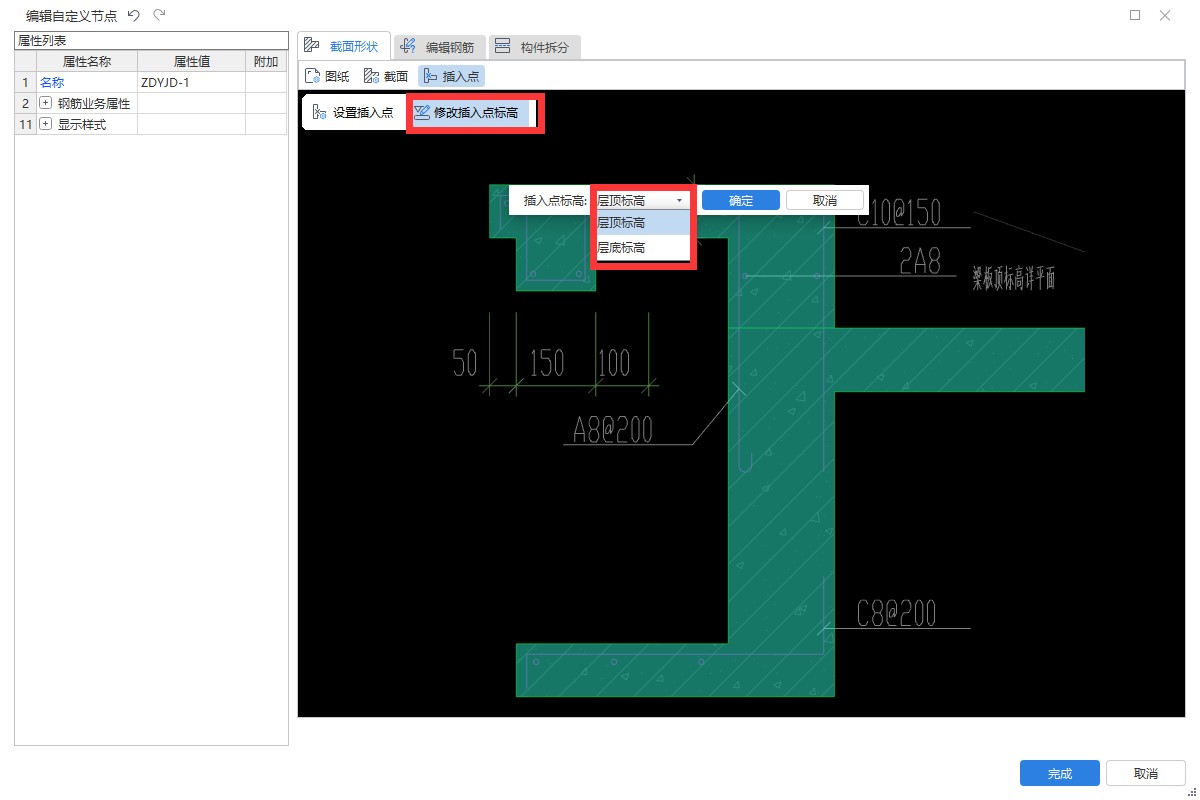Viewport: 1200px width, 800px height.
Task: Open the 插入点标高 dropdown
Action: pyautogui.click(x=643, y=200)
